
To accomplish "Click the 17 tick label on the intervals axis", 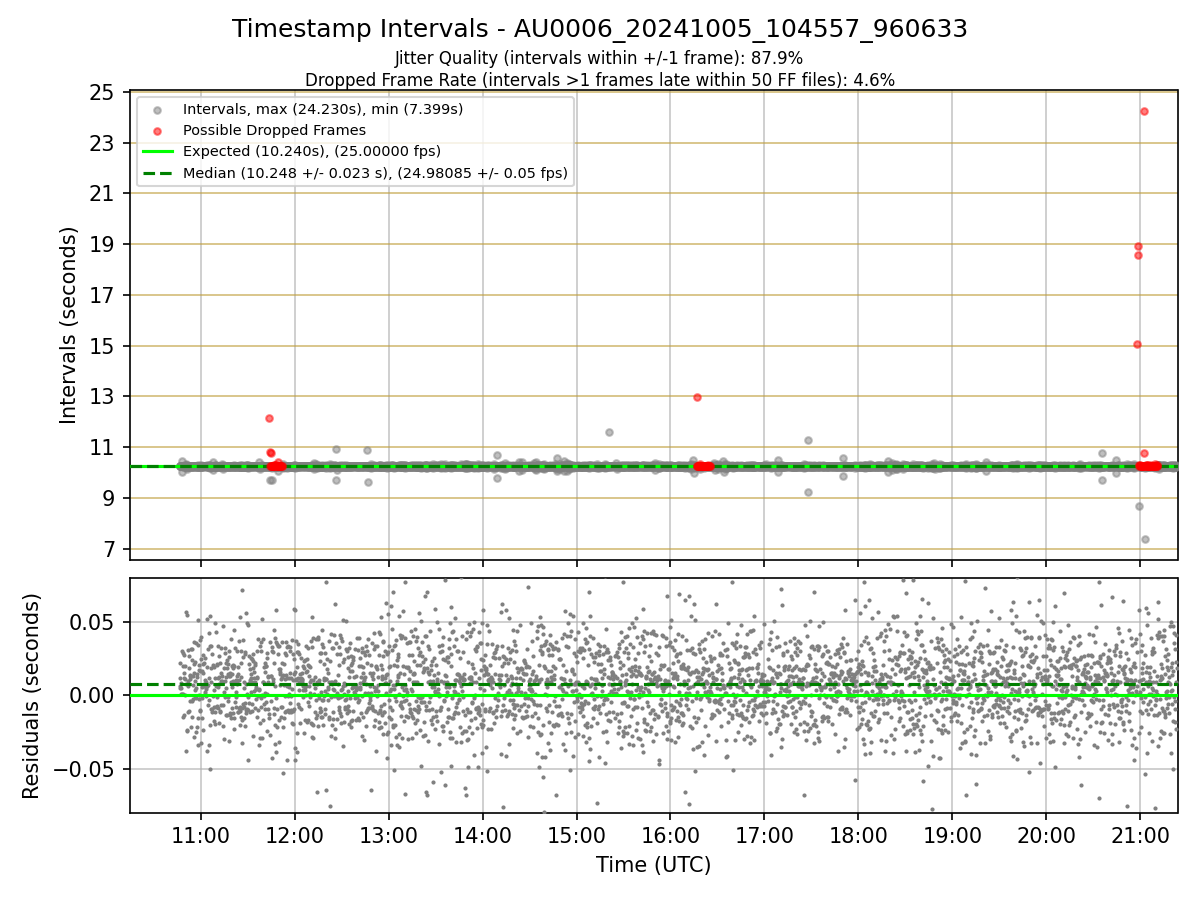I will 102,295.
